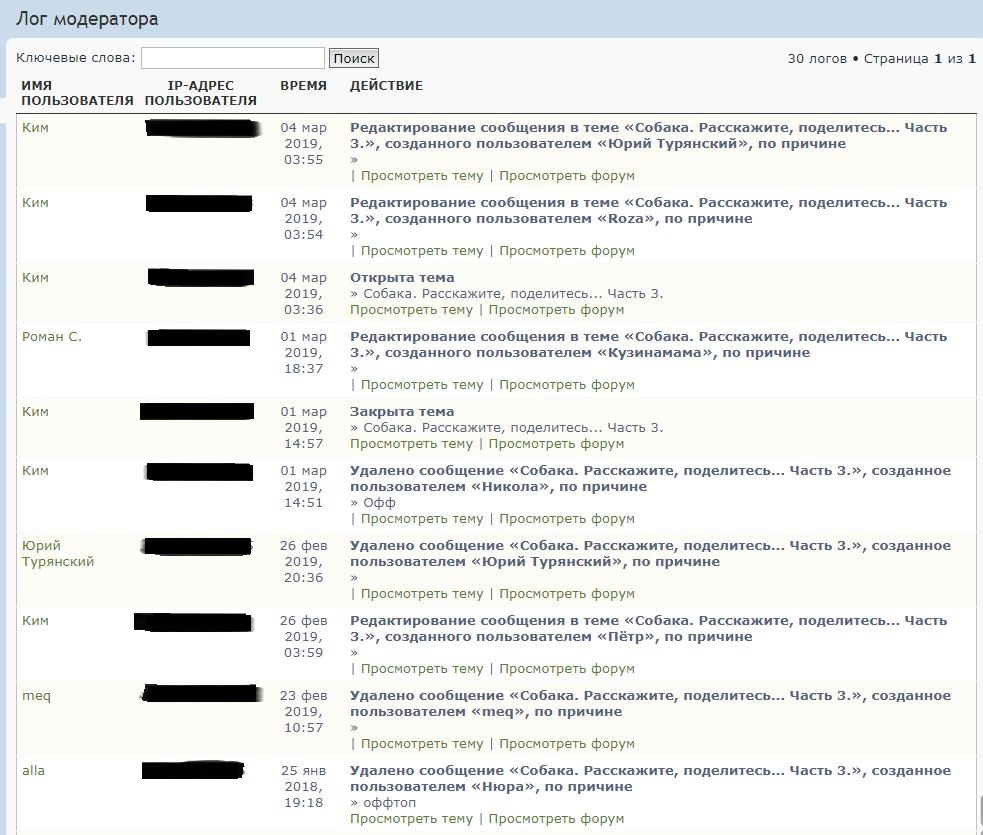This screenshot has width=983, height=835.
Task: View forum link in Никола deletion row
Action: click(567, 519)
